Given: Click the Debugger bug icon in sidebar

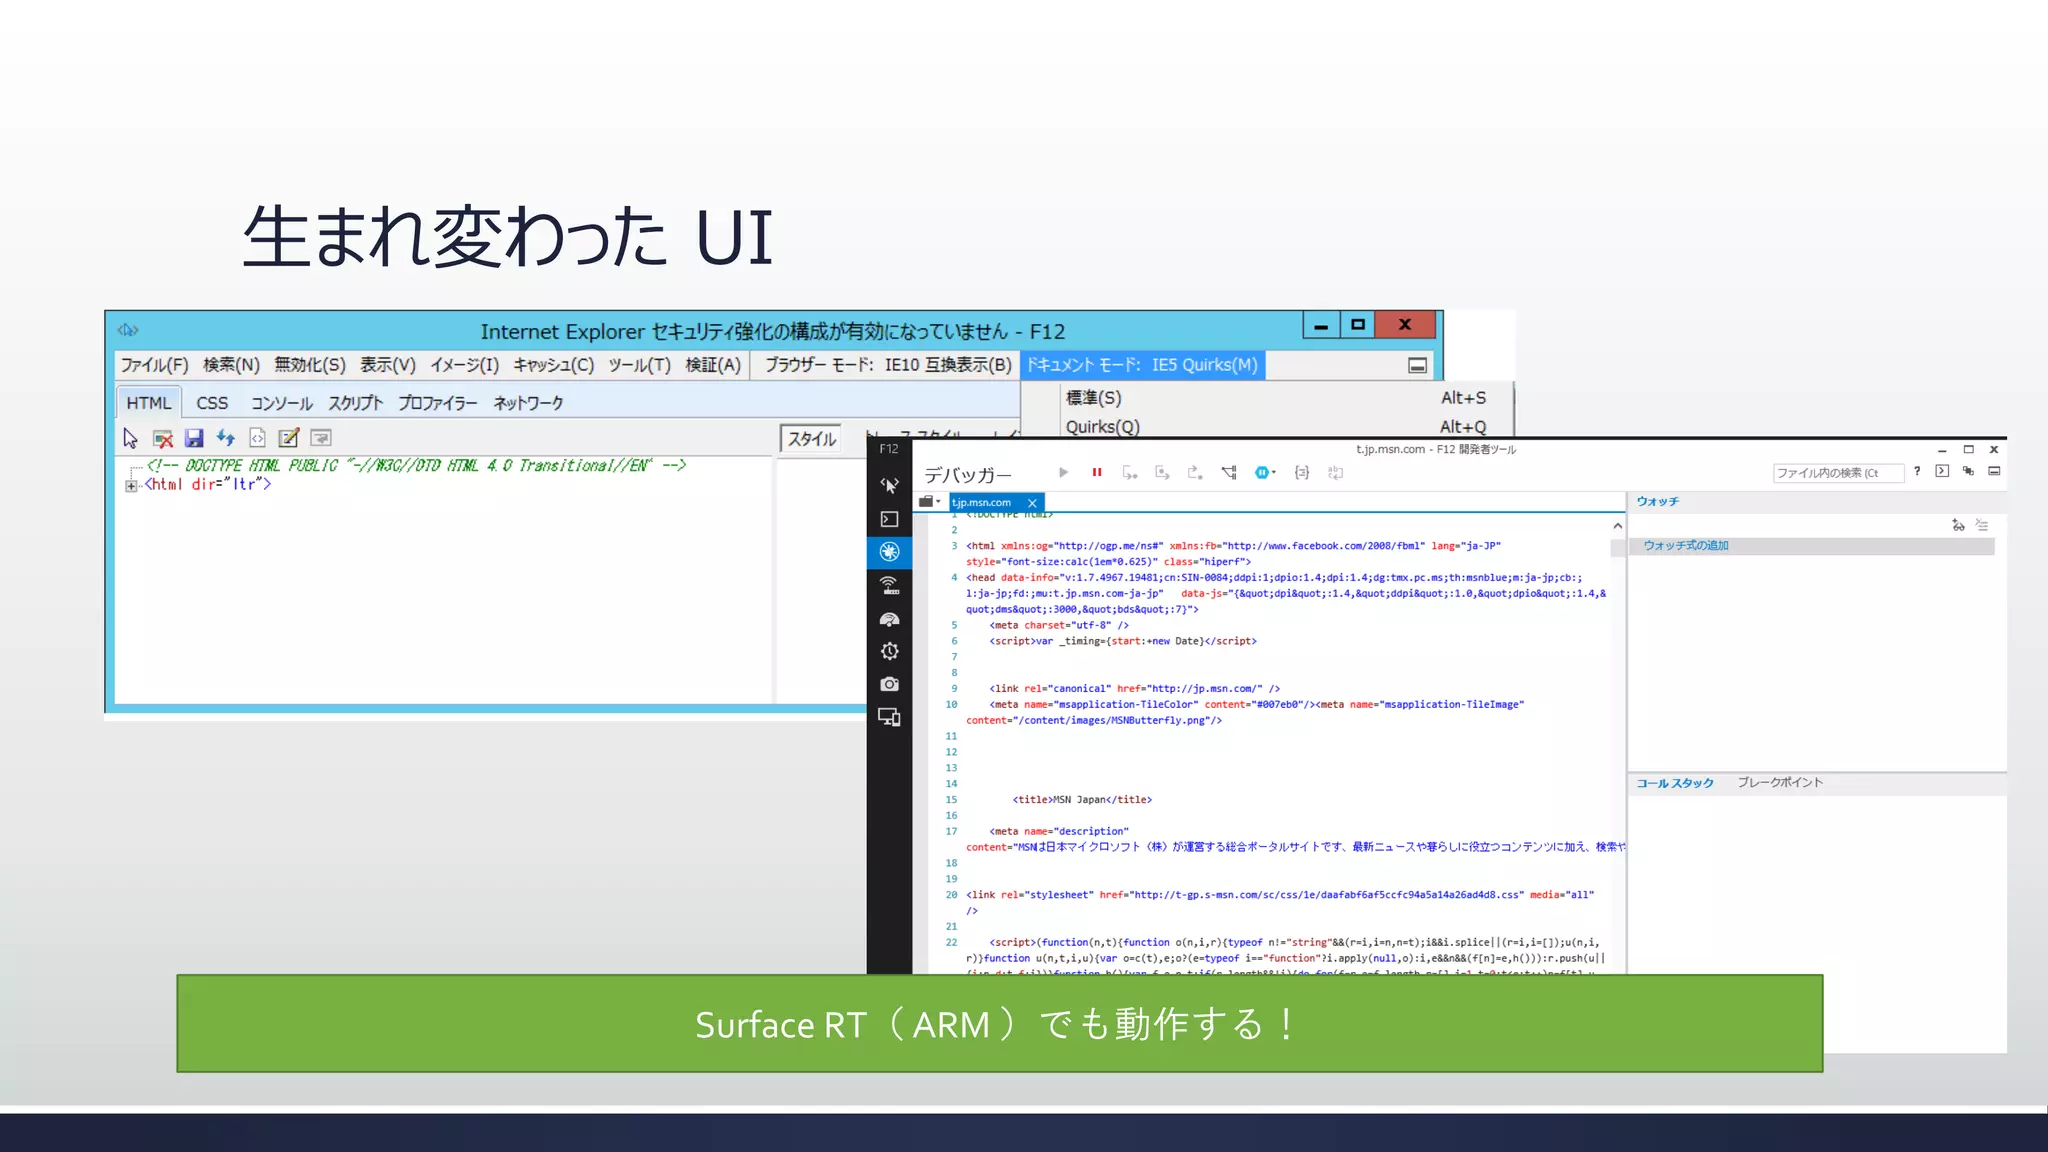Looking at the screenshot, I should 889,552.
